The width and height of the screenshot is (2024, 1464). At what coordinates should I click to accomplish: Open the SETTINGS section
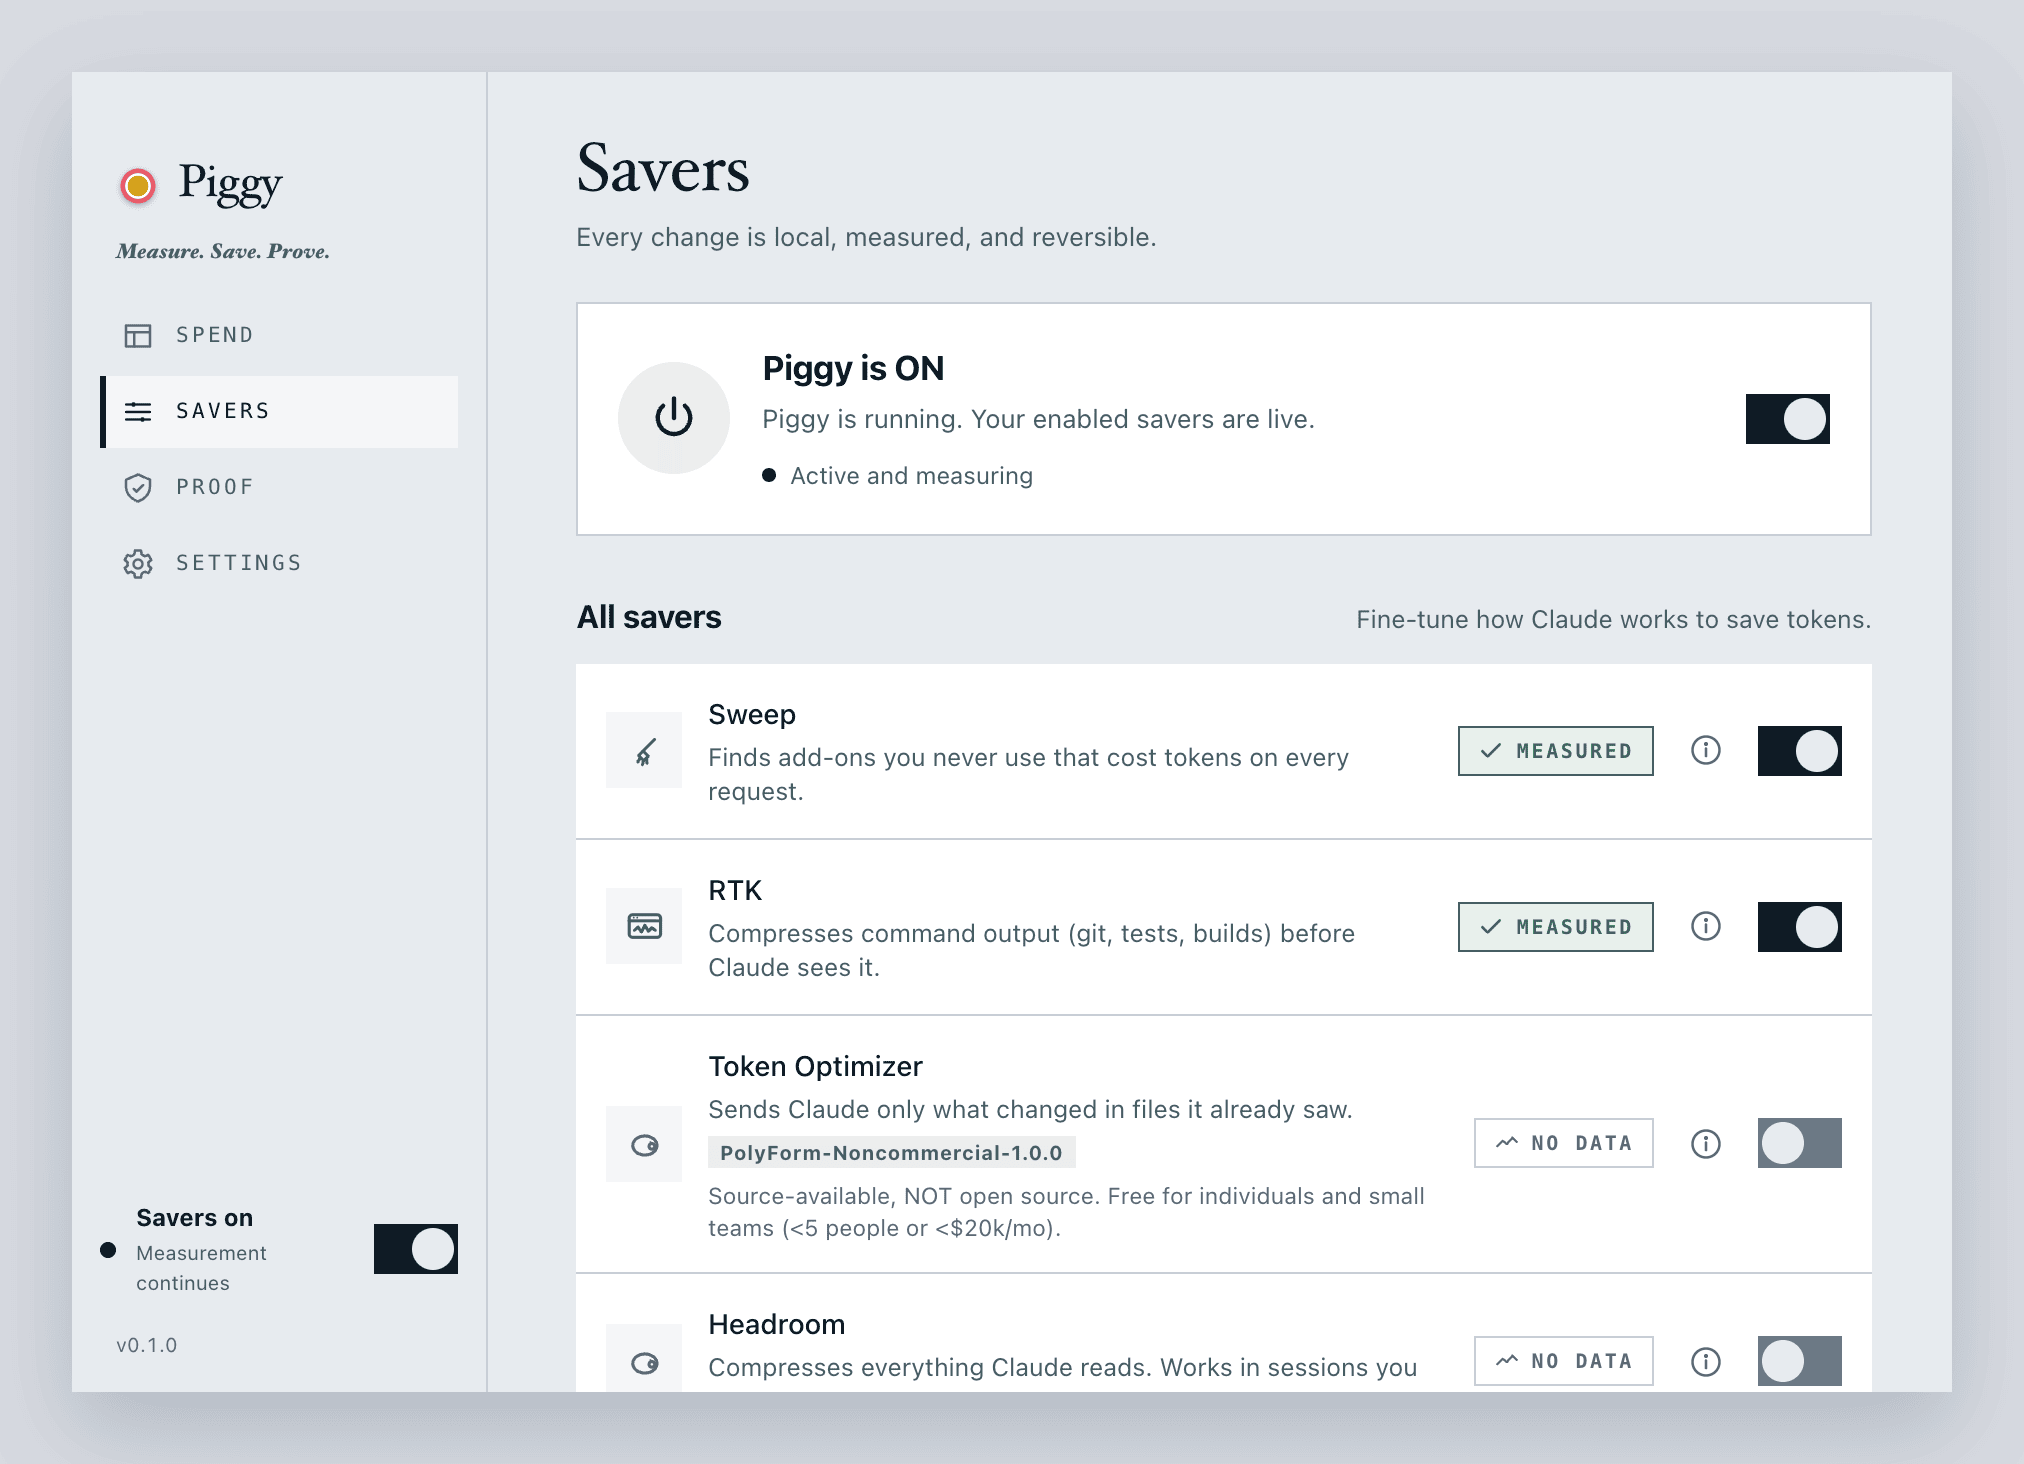279,563
